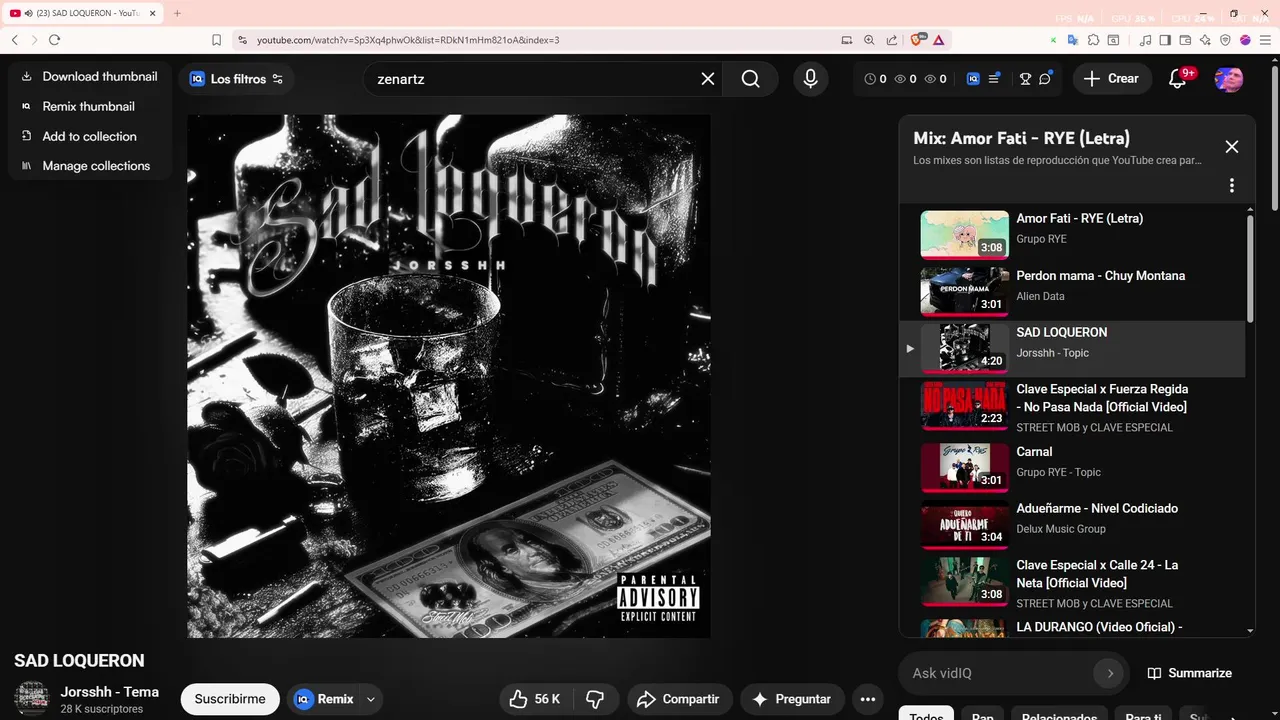Image resolution: width=1280 pixels, height=720 pixels.
Task: Play Adueñarme - Nivel Codiciado
Action: pos(1072,525)
